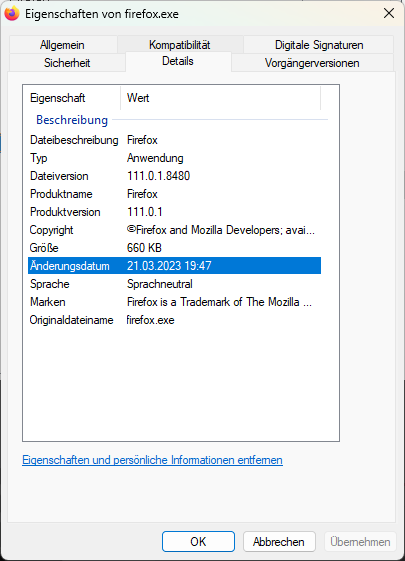This screenshot has width=405, height=561.
Task: Click the highlighted Änderungsdatum row
Action: click(x=175, y=265)
